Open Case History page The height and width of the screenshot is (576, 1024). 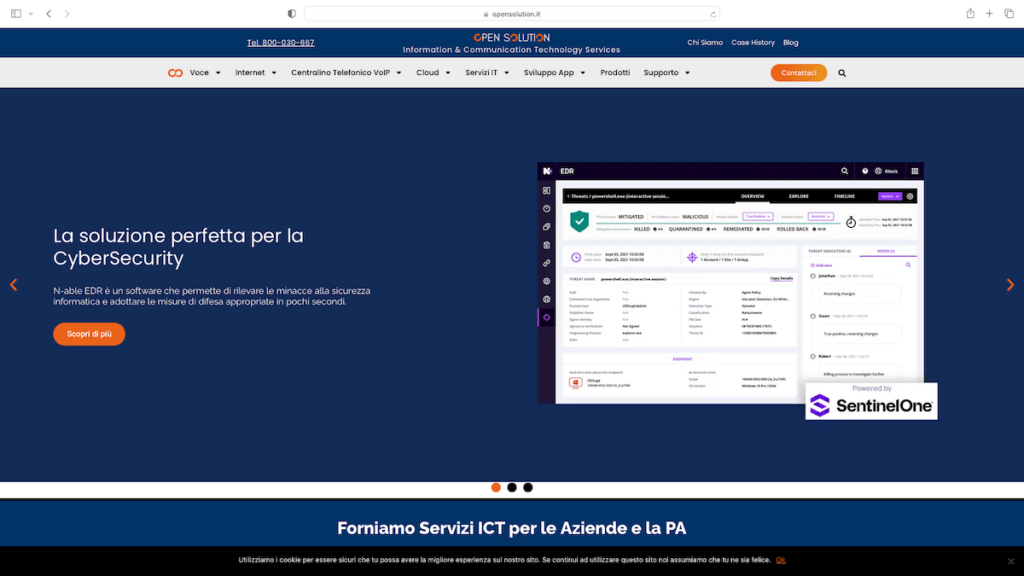[753, 43]
